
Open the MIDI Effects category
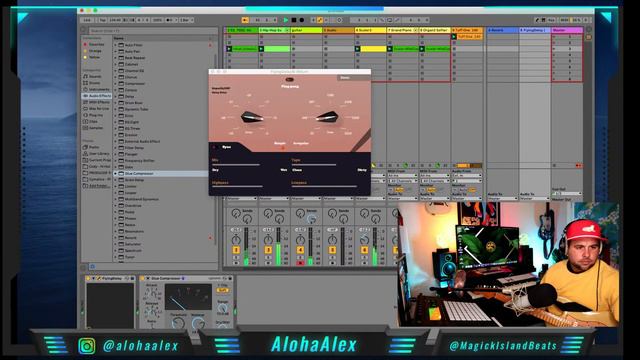(99, 102)
